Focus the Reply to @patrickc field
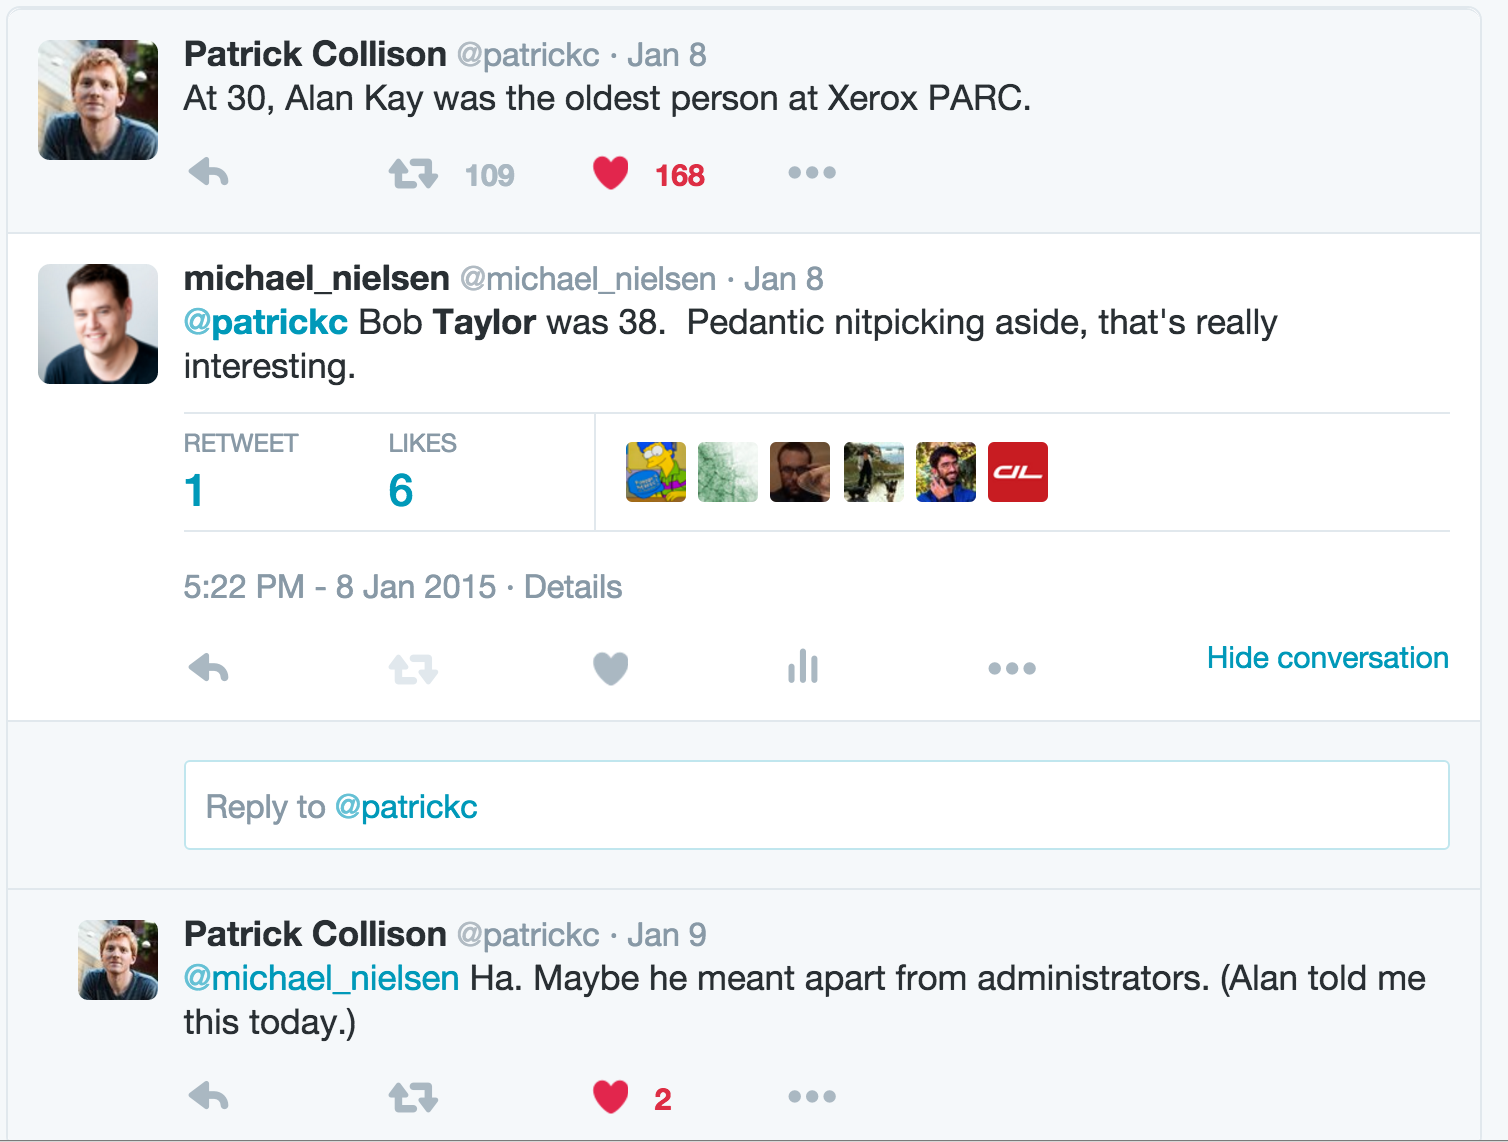Screen dimensions: 1508x1142 coord(817,805)
